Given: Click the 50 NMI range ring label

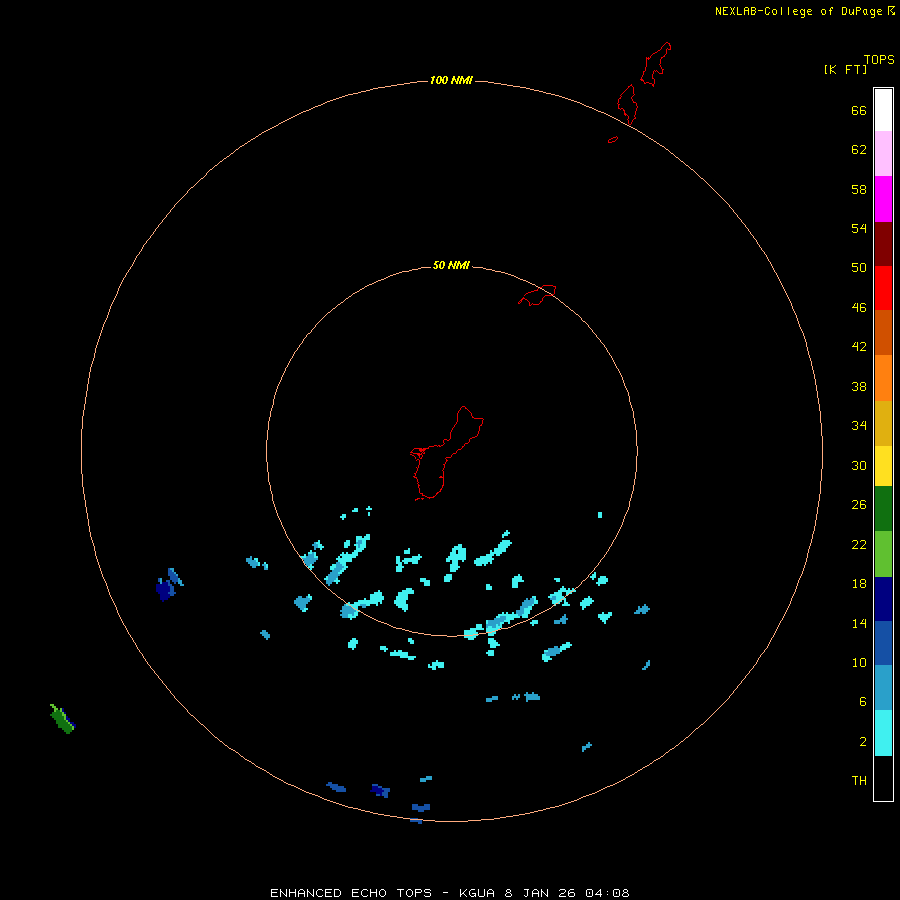Looking at the screenshot, I should 451,265.
